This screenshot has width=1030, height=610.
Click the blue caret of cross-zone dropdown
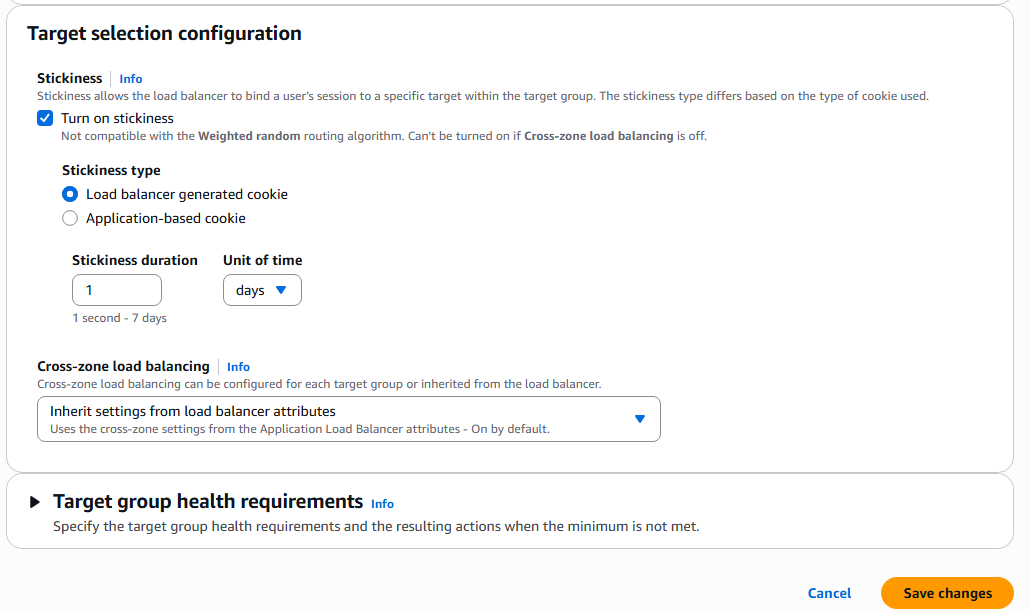point(640,419)
